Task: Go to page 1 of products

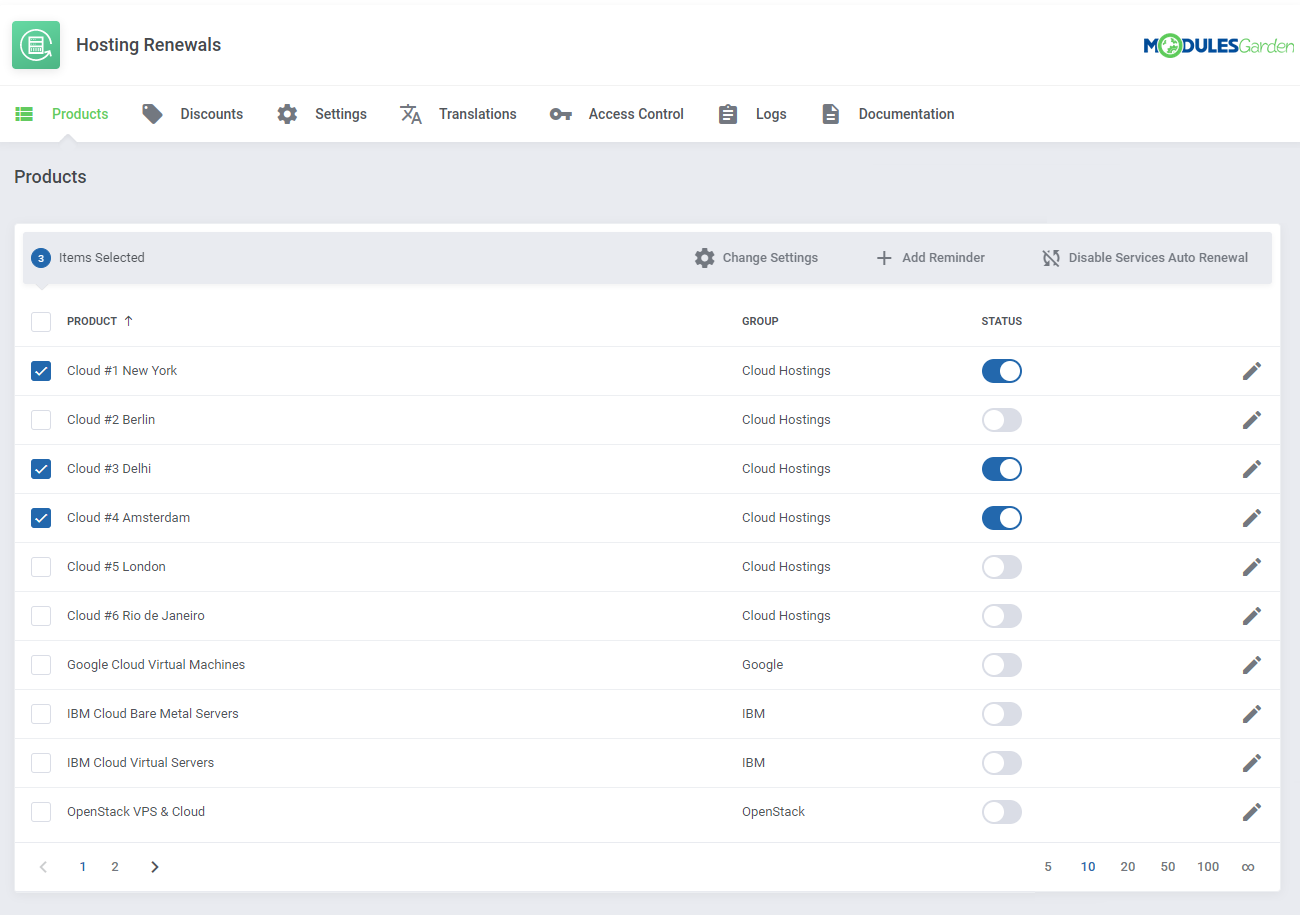Action: [x=83, y=867]
